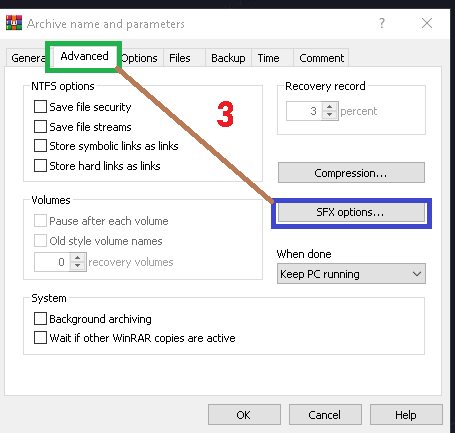Open the Options tab
The width and height of the screenshot is (455, 433).
tap(139, 58)
